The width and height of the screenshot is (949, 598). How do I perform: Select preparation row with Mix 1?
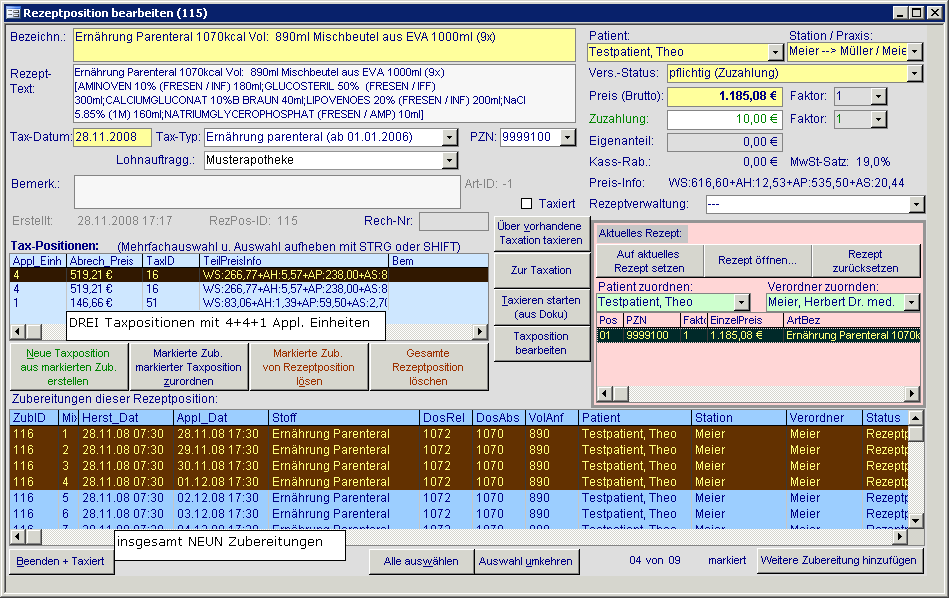pos(459,434)
